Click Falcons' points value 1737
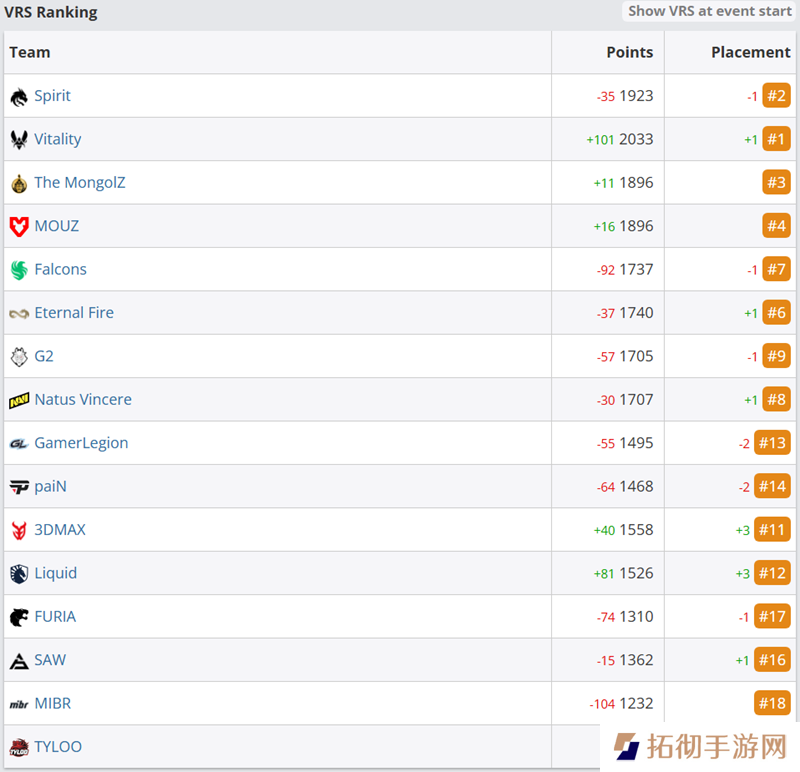 [x=636, y=269]
